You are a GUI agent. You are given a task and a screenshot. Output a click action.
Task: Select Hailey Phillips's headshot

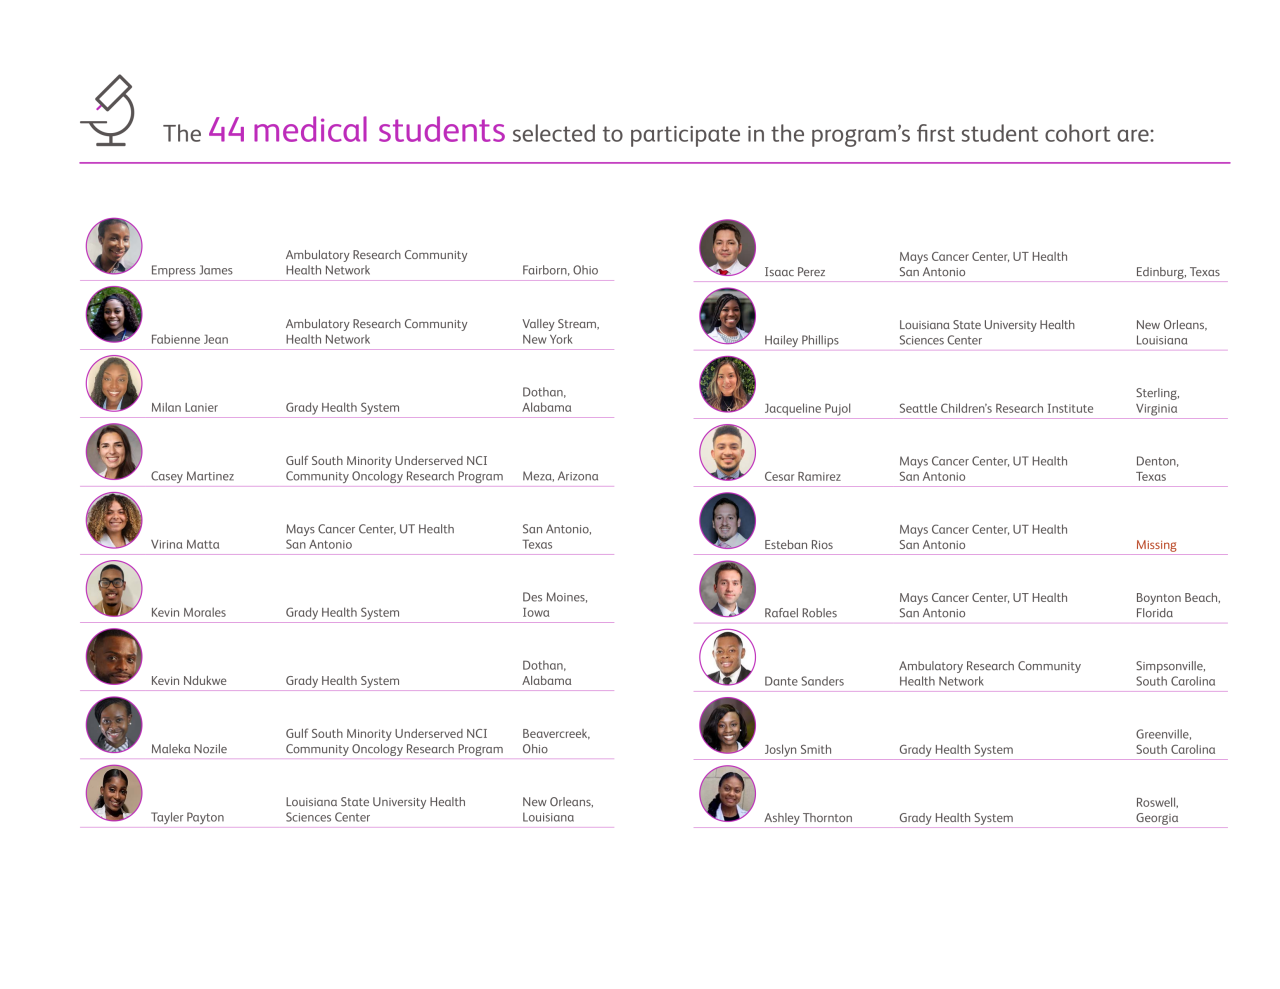(727, 316)
